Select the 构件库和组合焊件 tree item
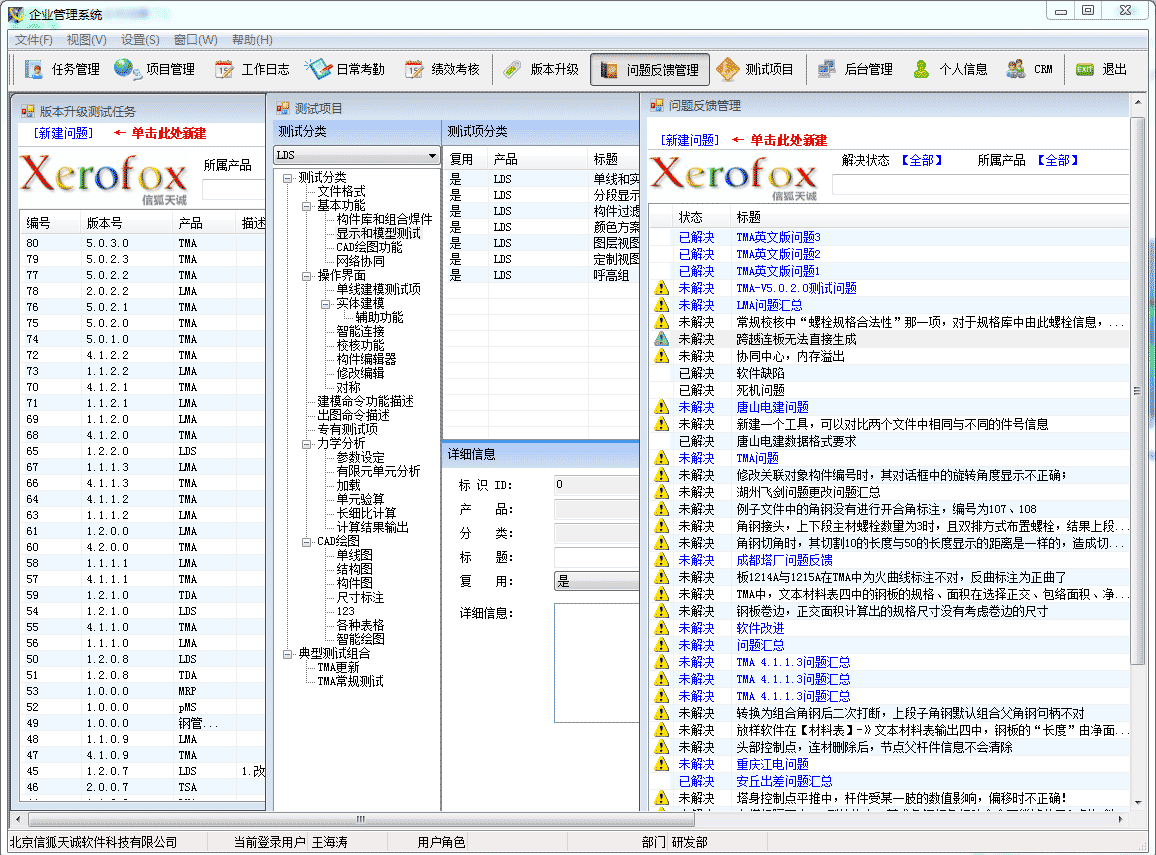 click(384, 220)
